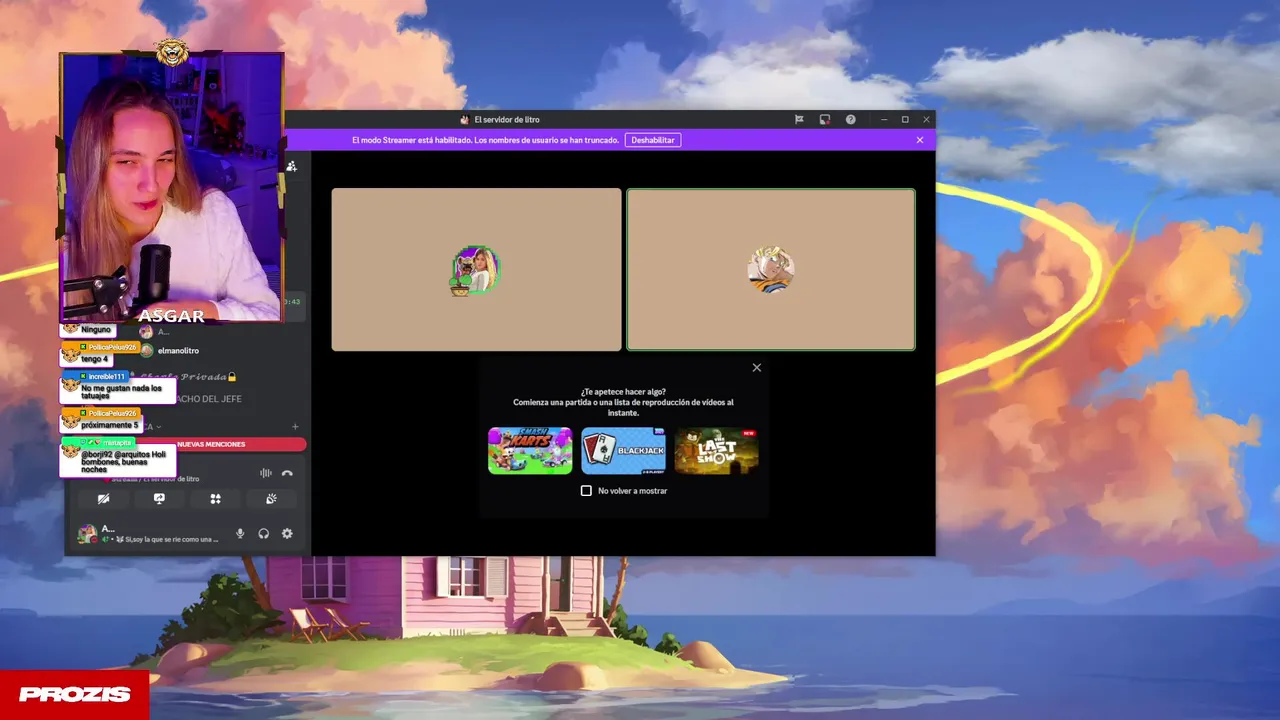Open the soundboard button
1280x720 pixels.
click(271, 499)
